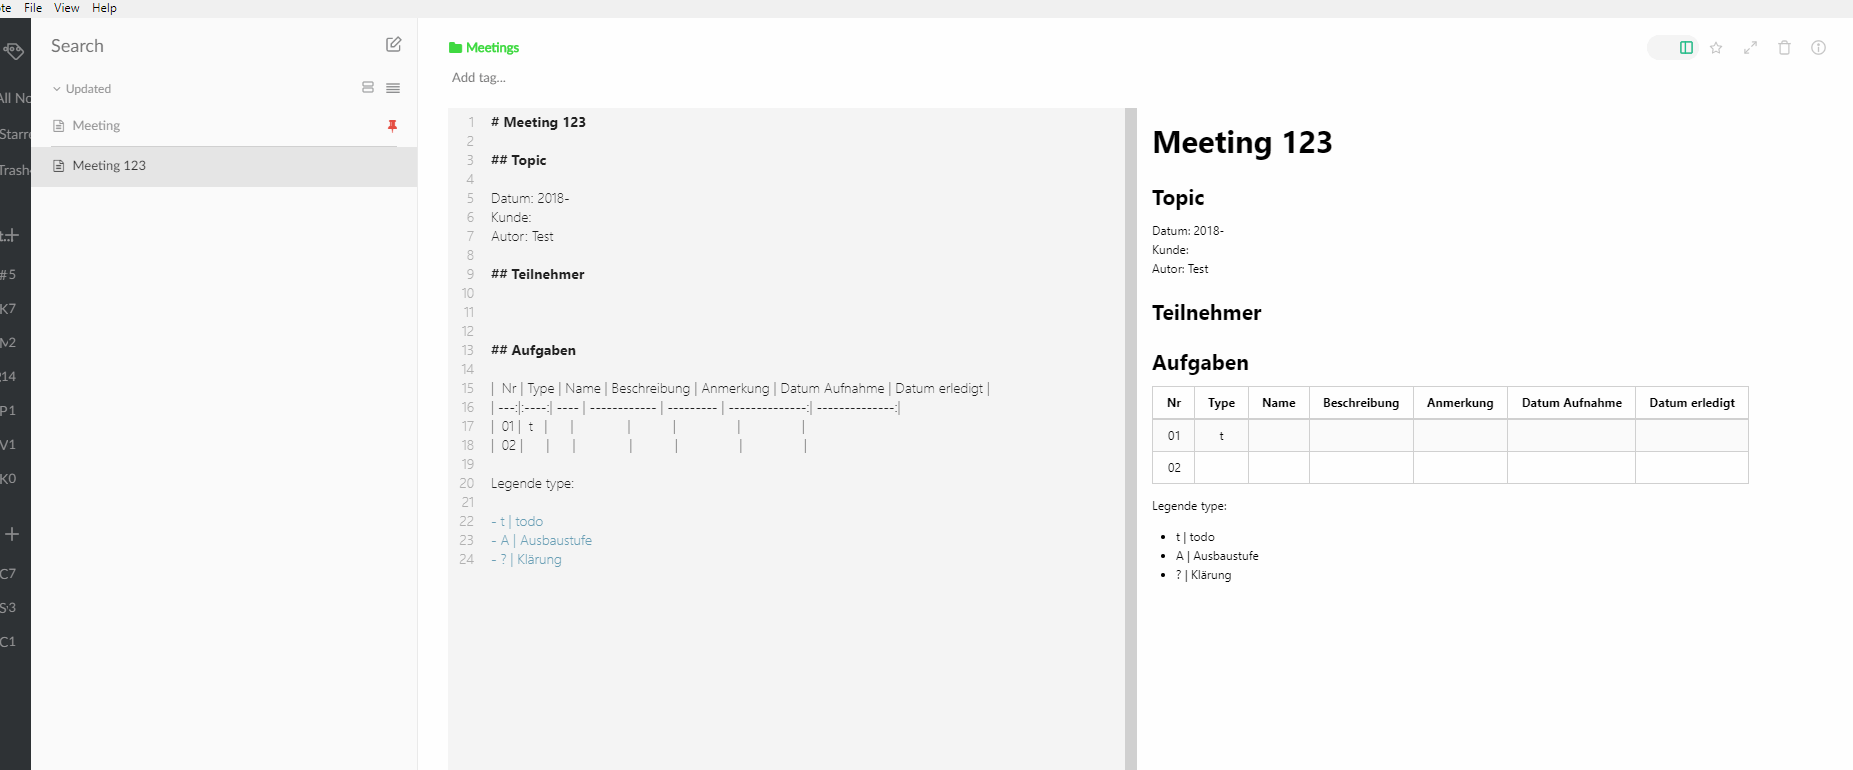This screenshot has height=770, width=1853.
Task: Move the current note to trash
Action: click(1785, 47)
